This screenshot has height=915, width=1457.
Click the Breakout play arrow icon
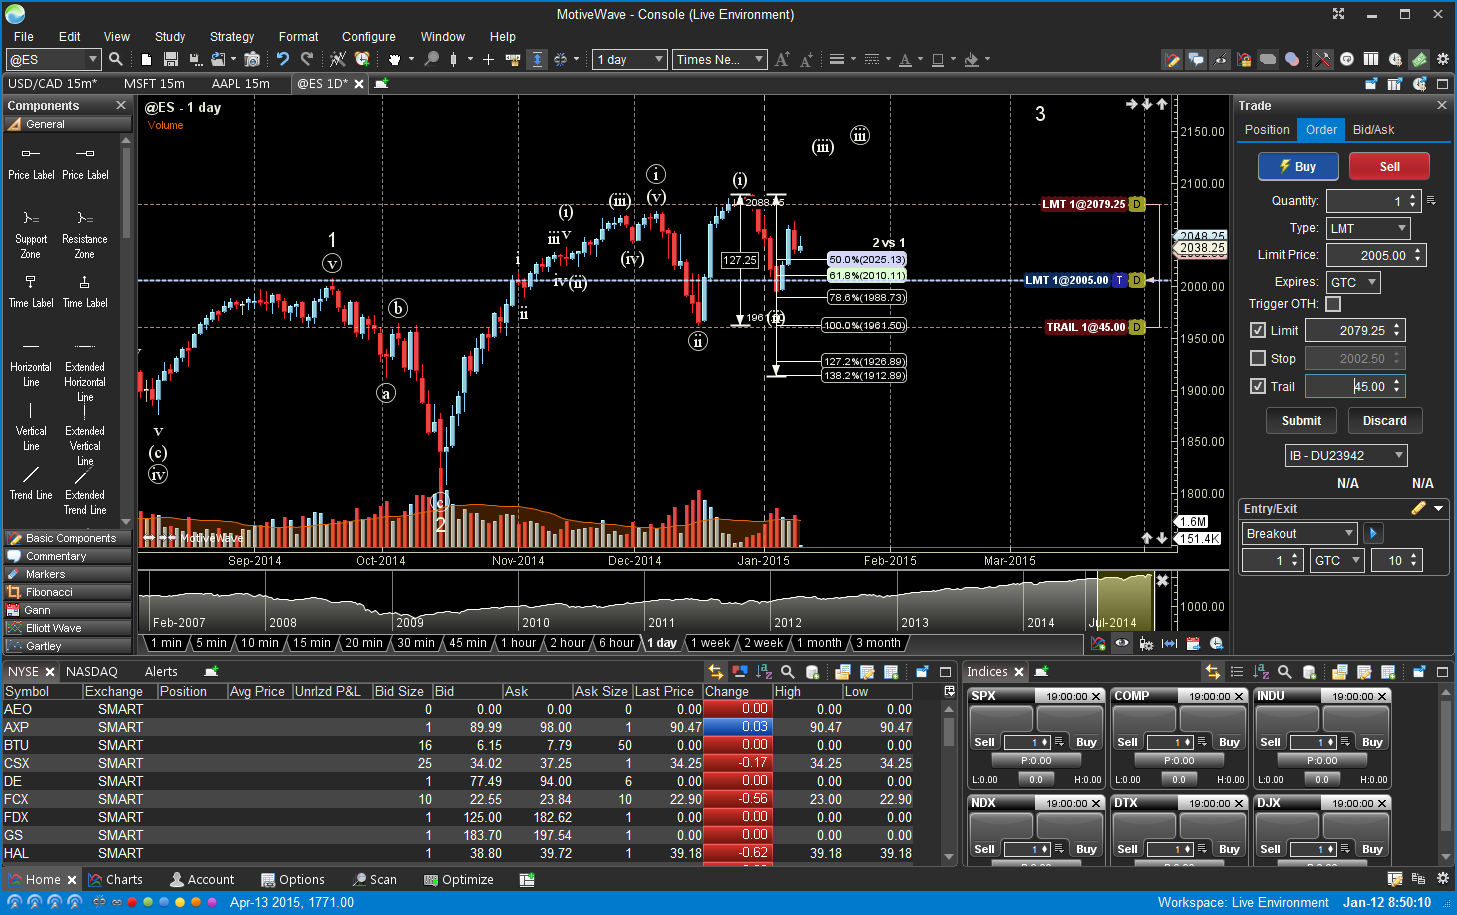tap(1373, 533)
